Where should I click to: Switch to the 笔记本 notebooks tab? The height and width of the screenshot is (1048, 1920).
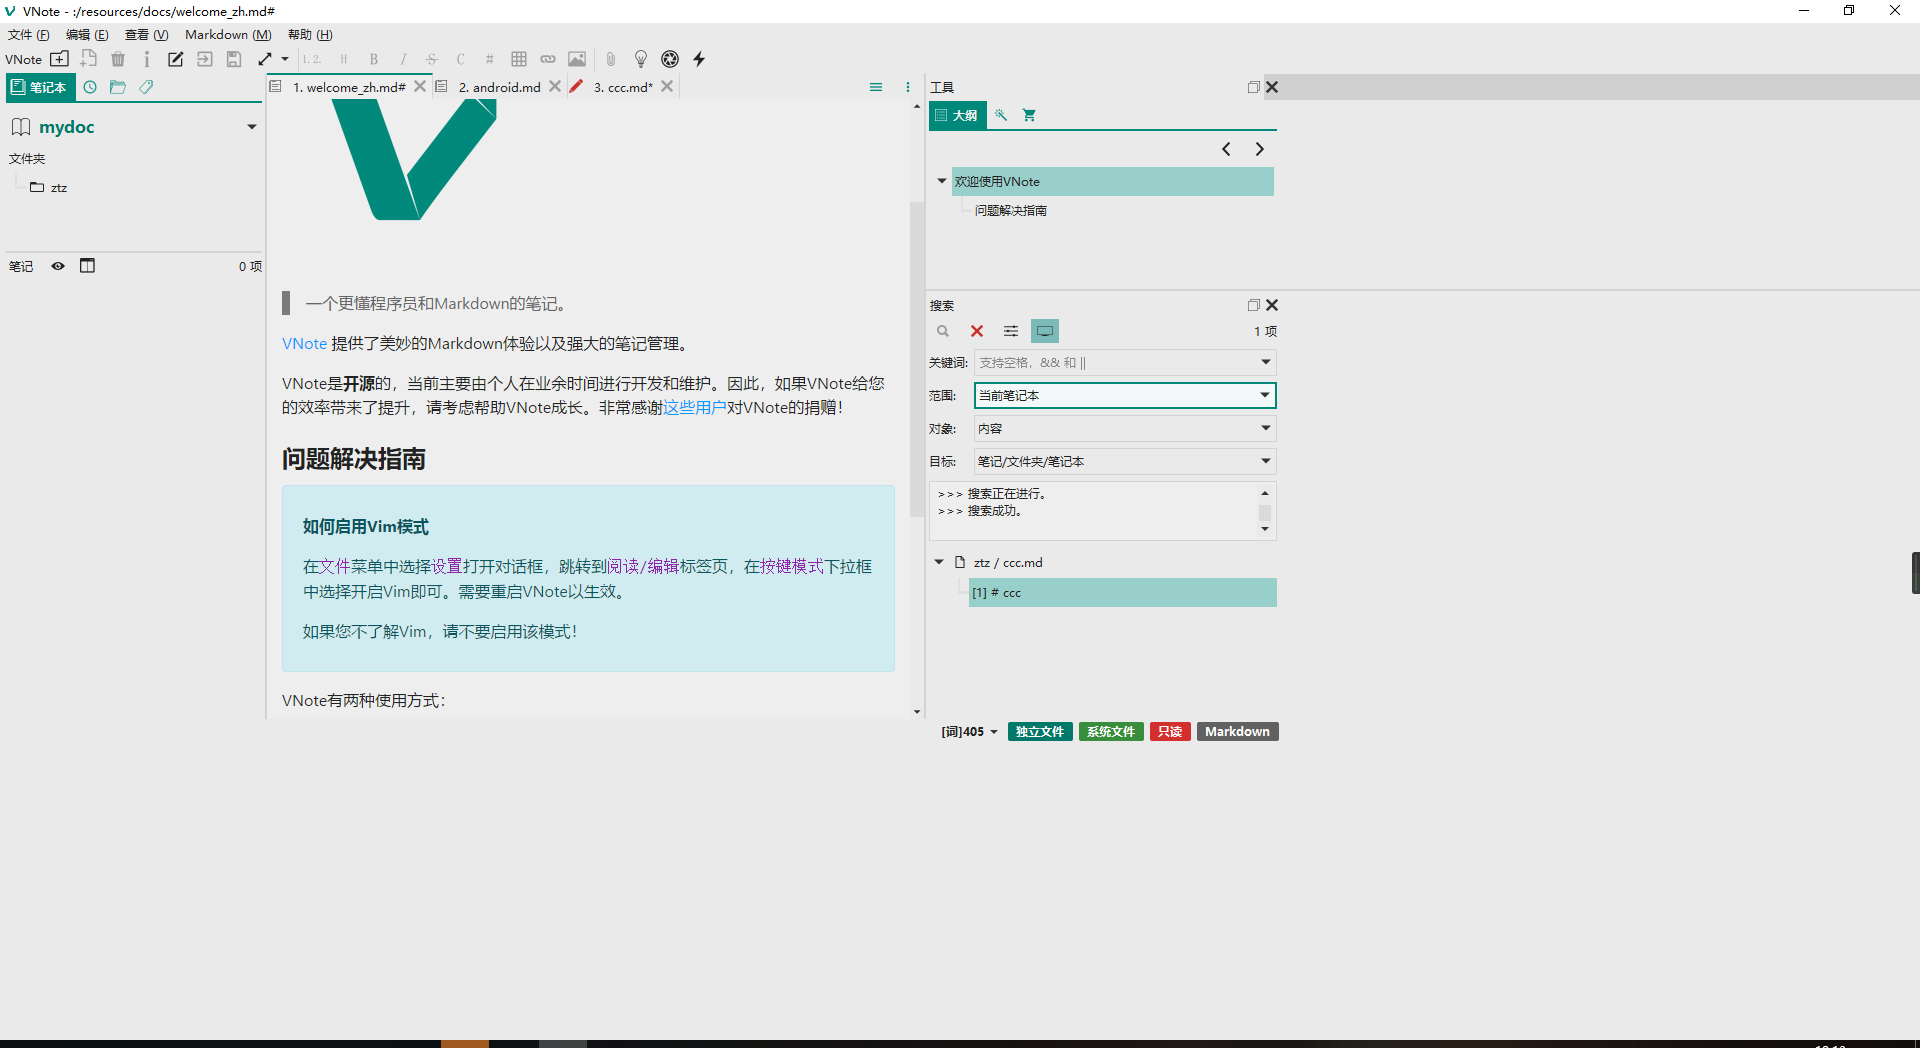40,87
